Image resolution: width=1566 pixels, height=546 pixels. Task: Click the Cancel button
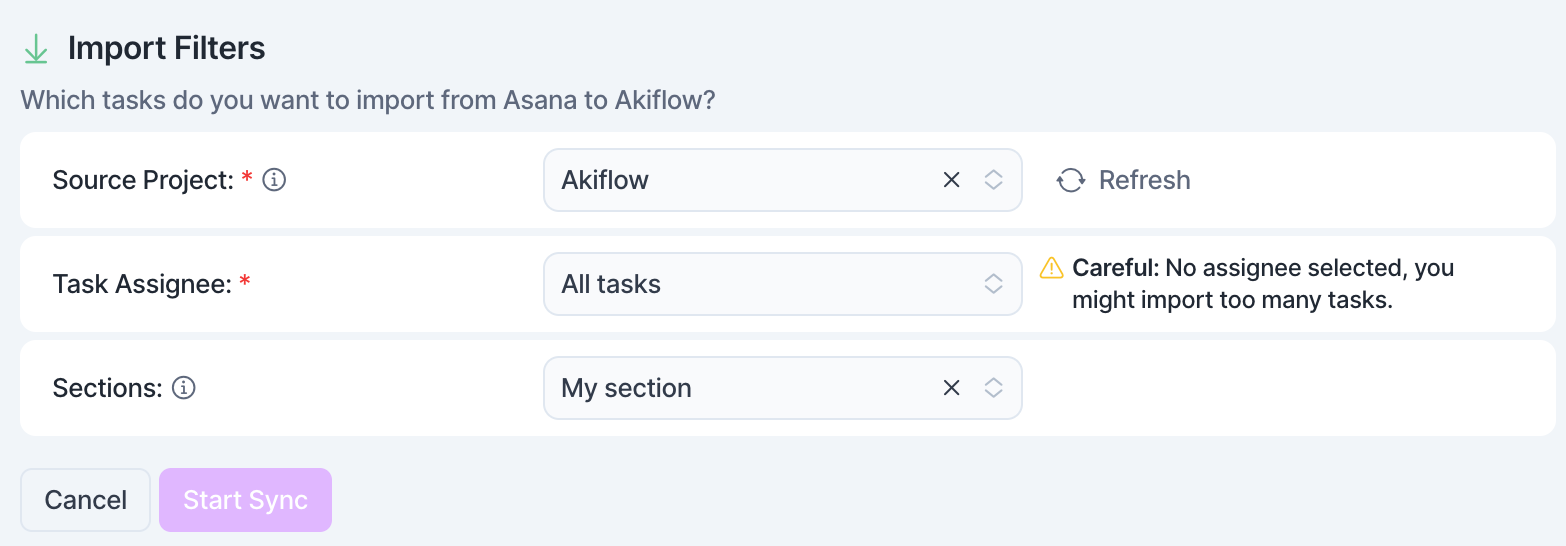coord(86,500)
